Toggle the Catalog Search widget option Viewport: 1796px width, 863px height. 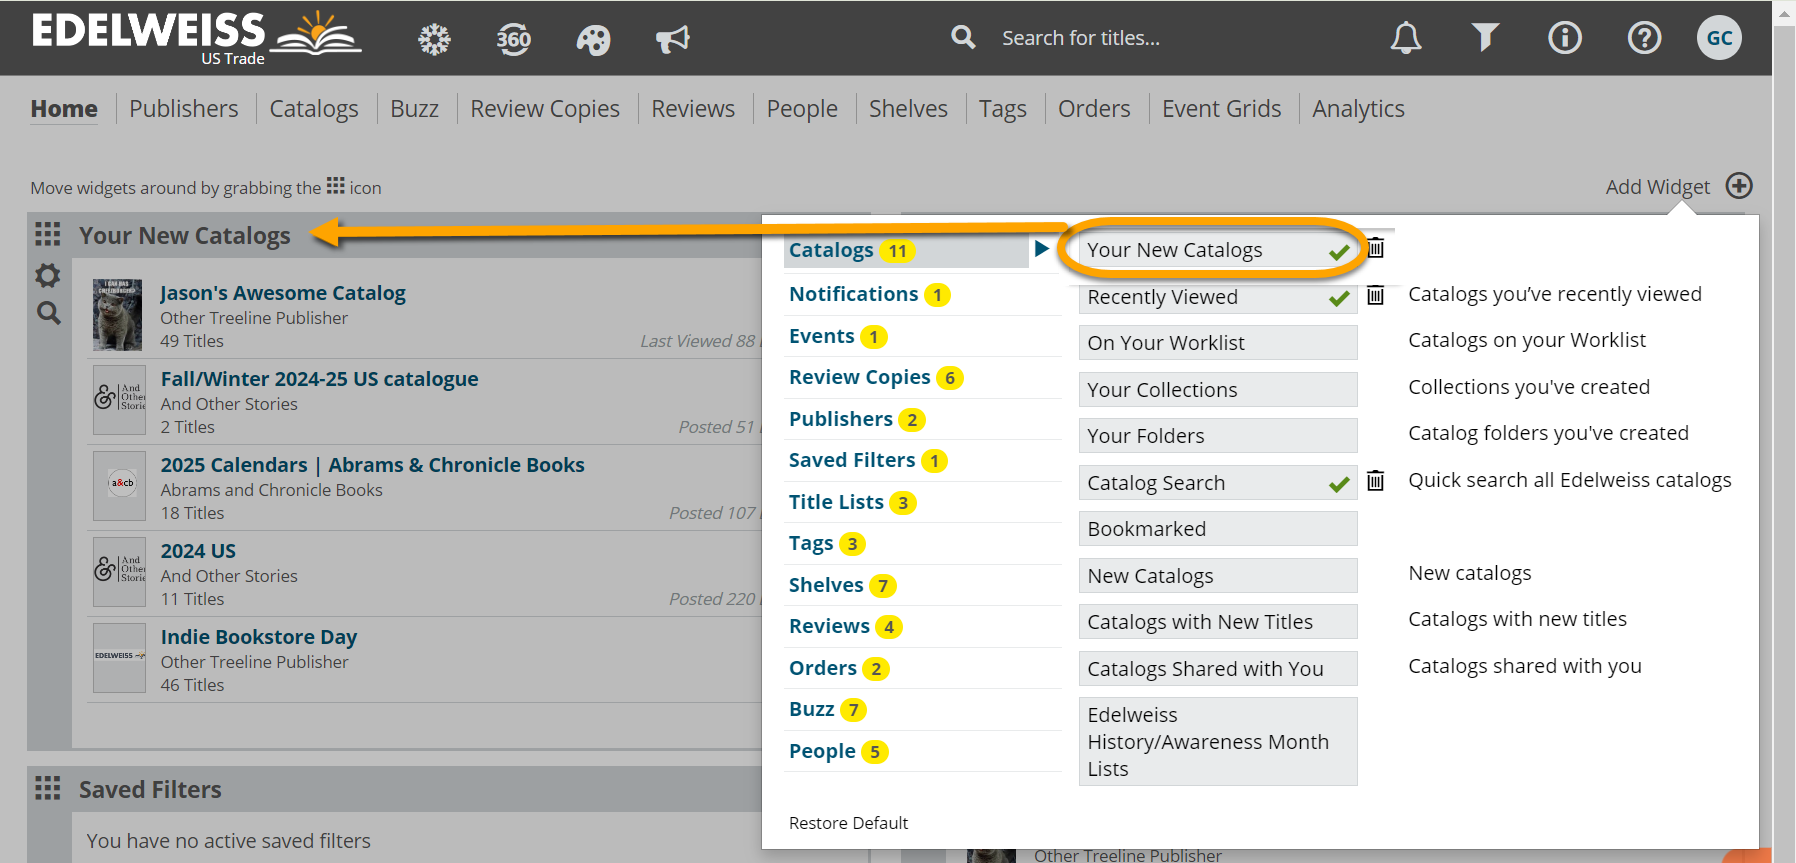pyautogui.click(x=1217, y=483)
